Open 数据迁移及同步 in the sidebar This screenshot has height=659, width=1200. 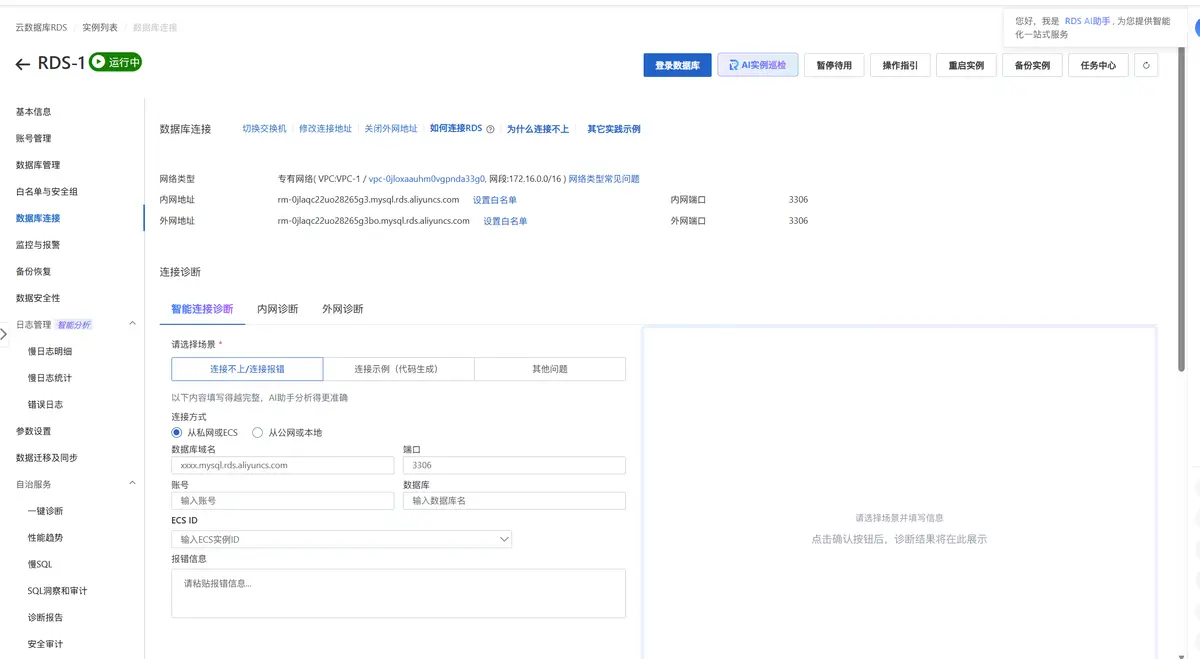[46, 457]
